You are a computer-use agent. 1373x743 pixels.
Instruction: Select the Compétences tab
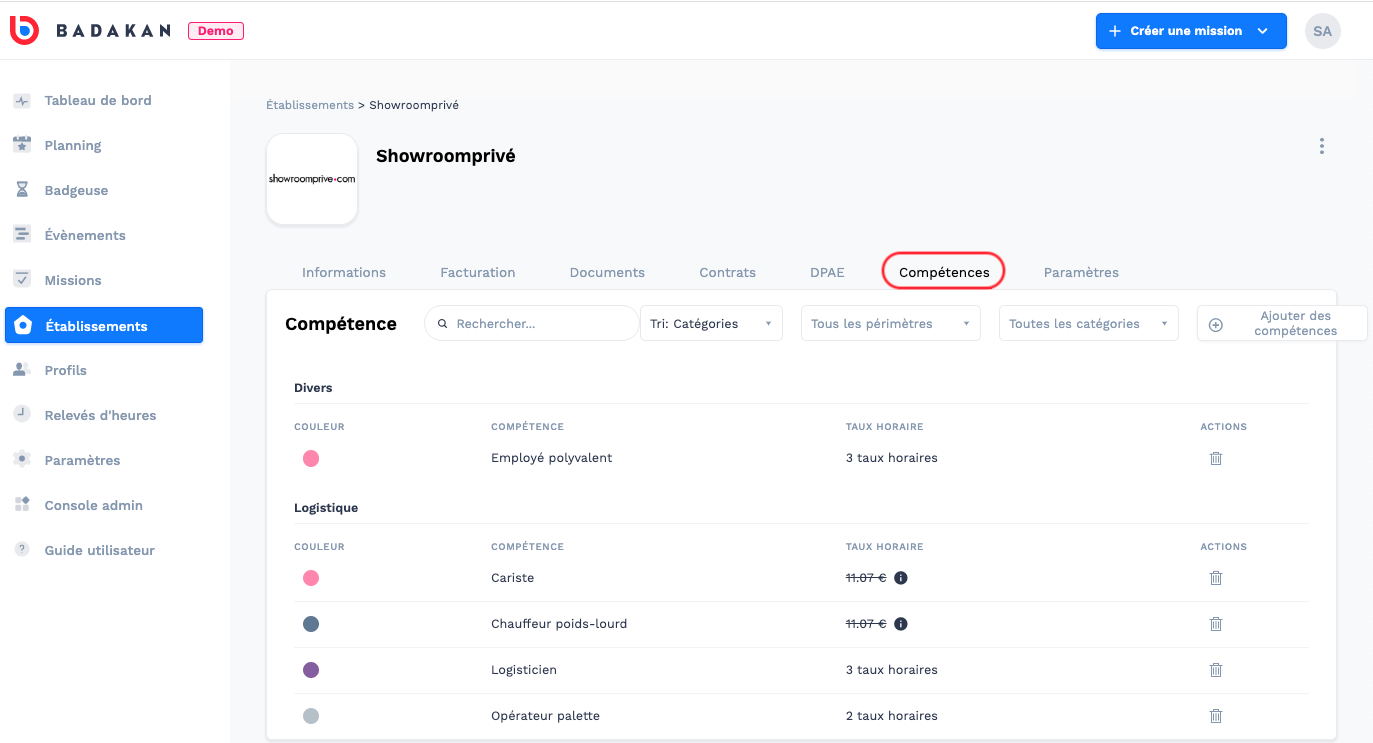944,272
